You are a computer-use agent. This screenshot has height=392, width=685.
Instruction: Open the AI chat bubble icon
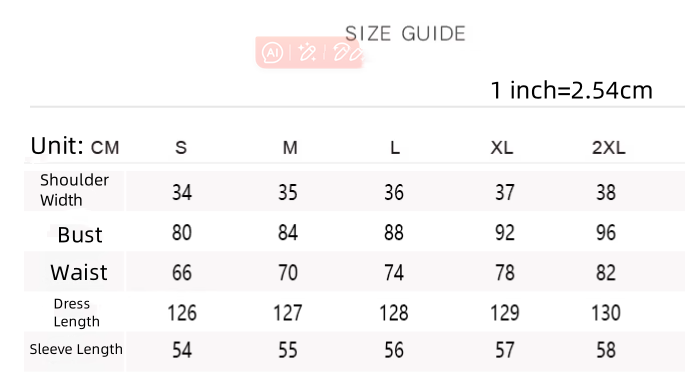(272, 53)
